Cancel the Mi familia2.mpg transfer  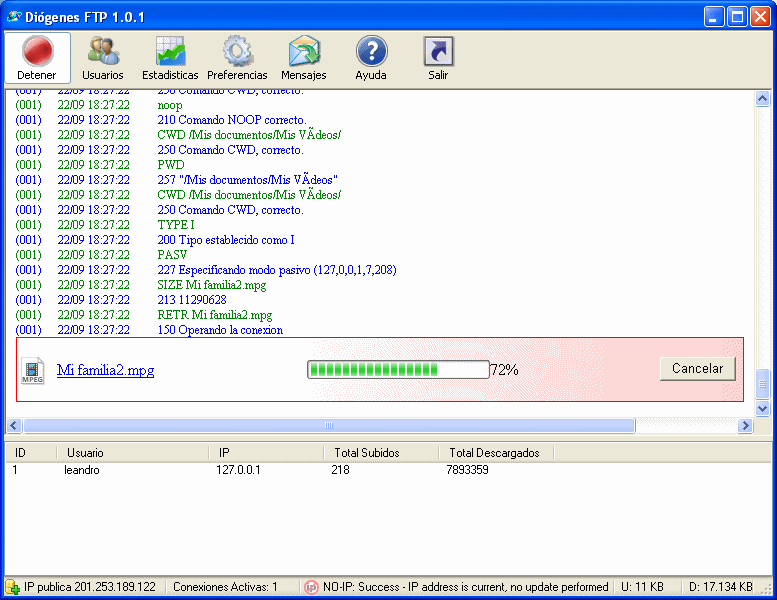(697, 369)
